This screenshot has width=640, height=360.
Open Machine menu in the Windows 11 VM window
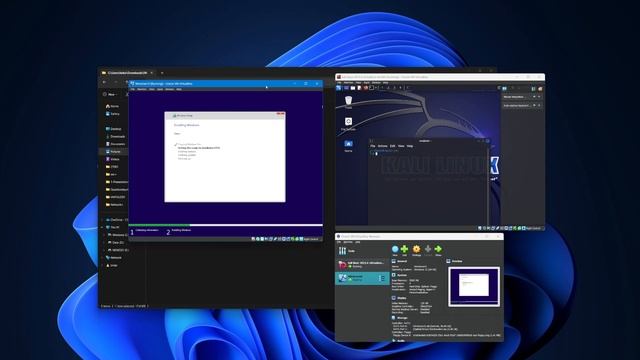pyautogui.click(x=142, y=89)
